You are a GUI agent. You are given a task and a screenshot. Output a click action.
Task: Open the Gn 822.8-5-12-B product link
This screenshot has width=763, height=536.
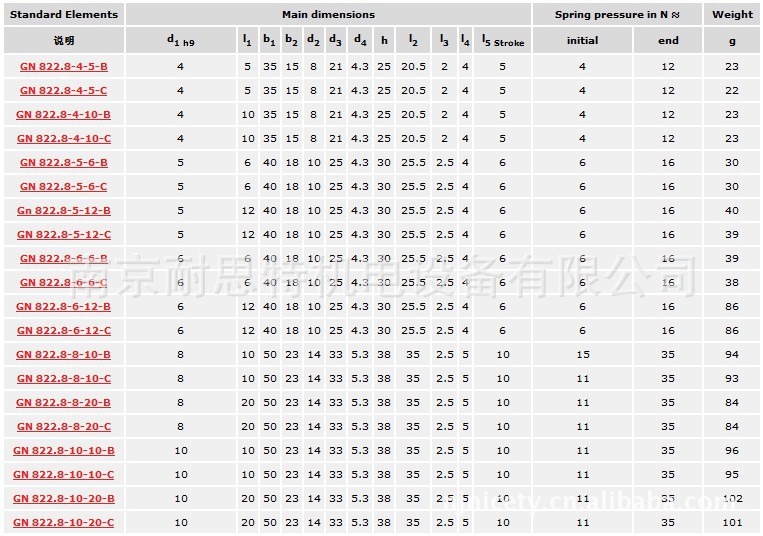(64, 210)
